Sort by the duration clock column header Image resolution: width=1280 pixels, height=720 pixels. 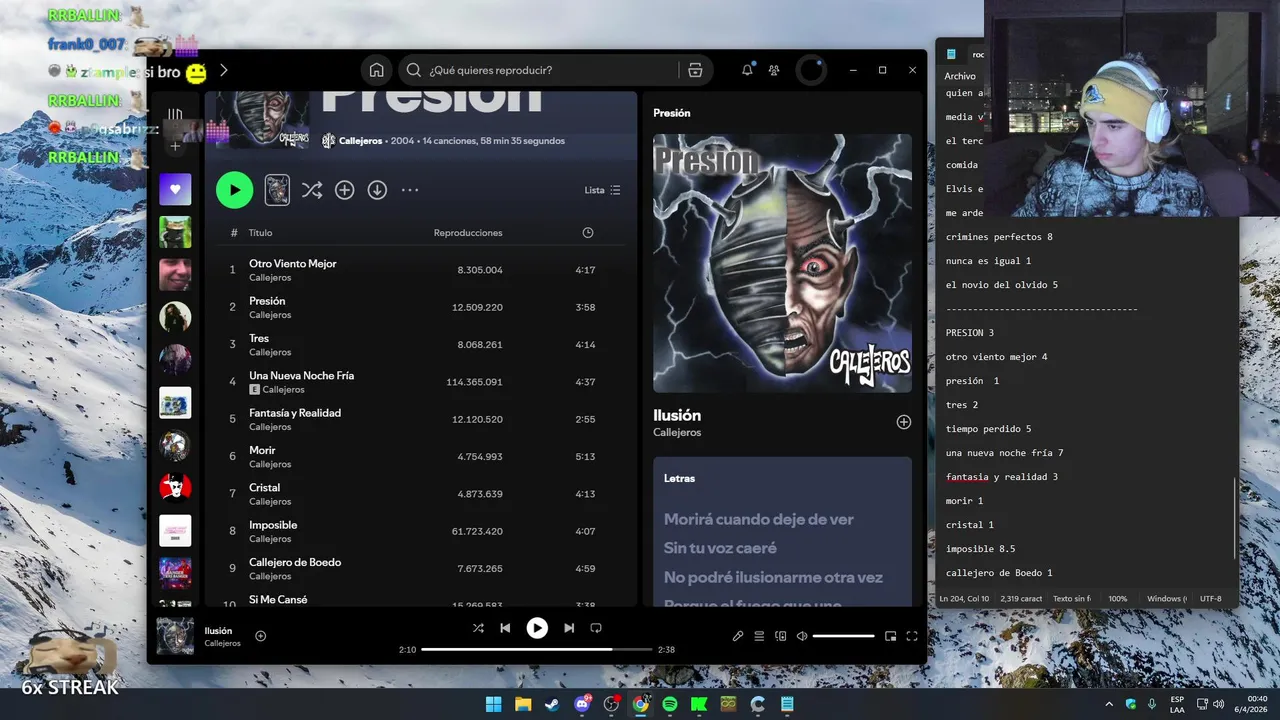click(588, 233)
